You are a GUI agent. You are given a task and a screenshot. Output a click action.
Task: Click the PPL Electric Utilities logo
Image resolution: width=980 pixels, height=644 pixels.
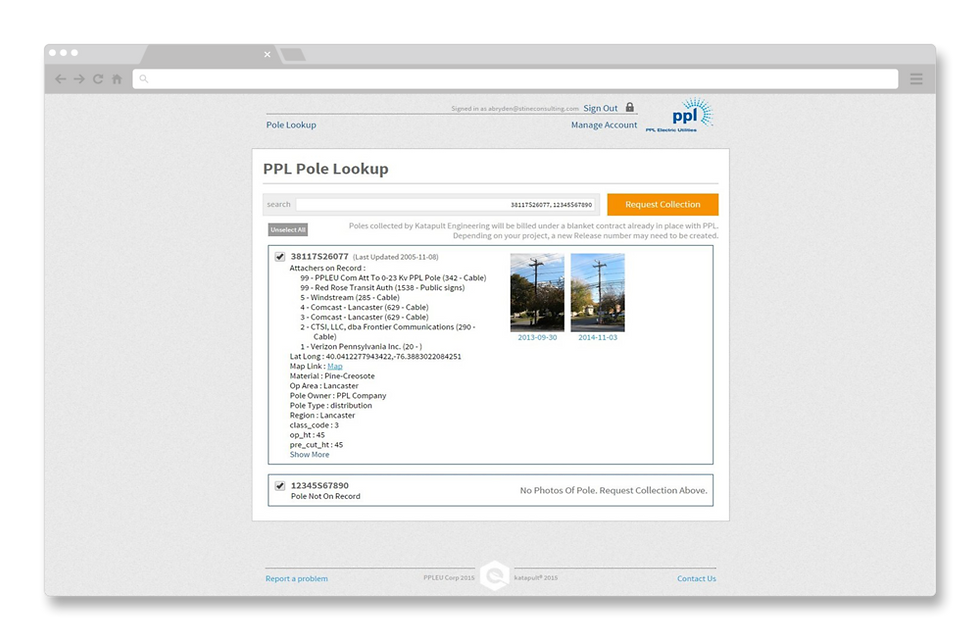coord(680,114)
